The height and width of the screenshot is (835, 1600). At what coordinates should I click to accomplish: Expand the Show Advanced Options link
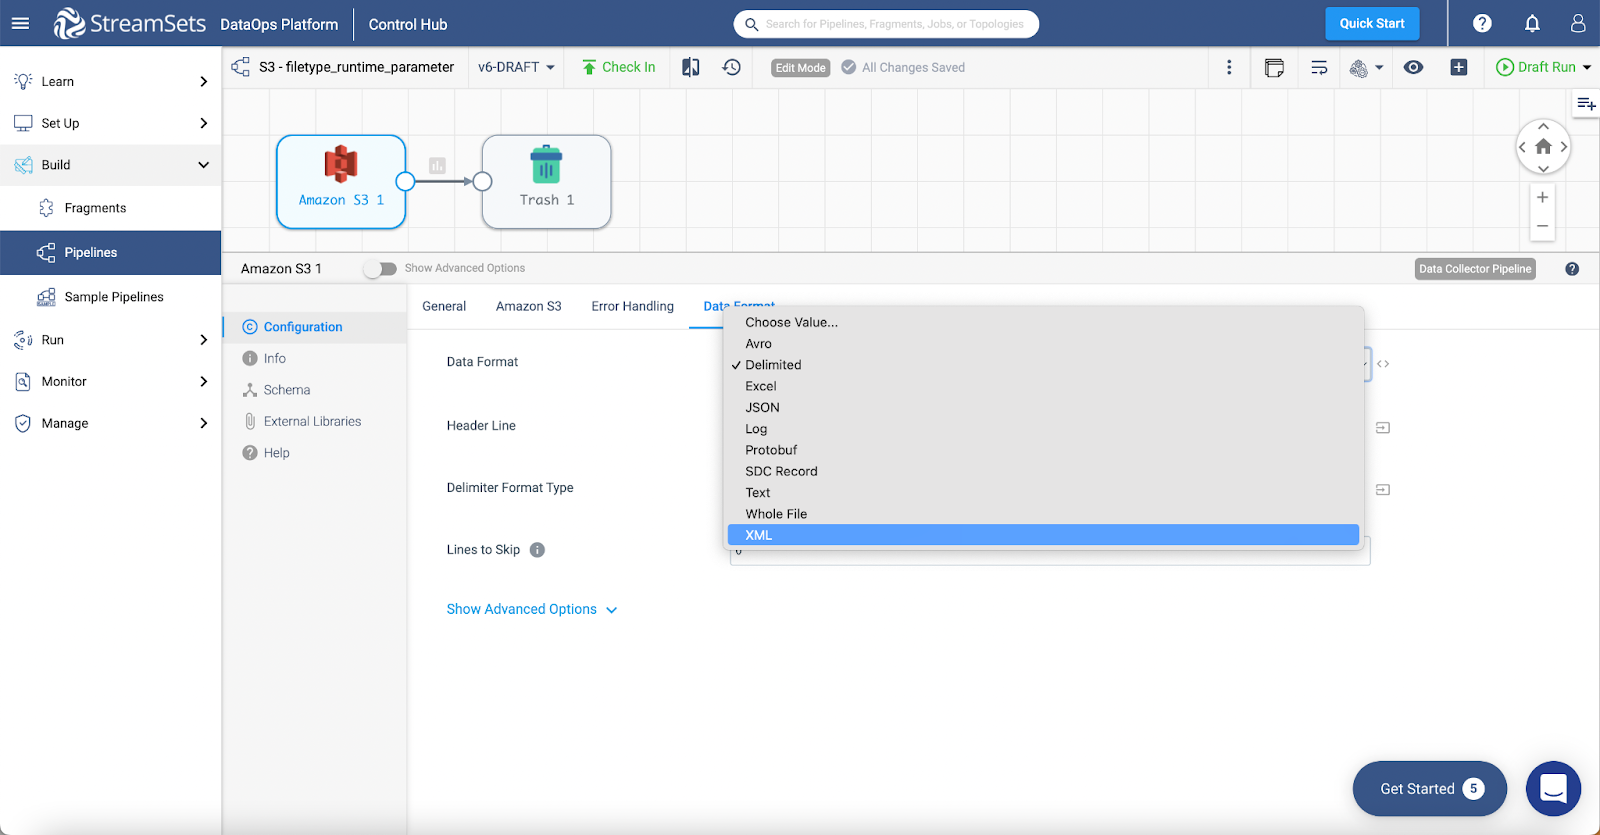(x=532, y=609)
